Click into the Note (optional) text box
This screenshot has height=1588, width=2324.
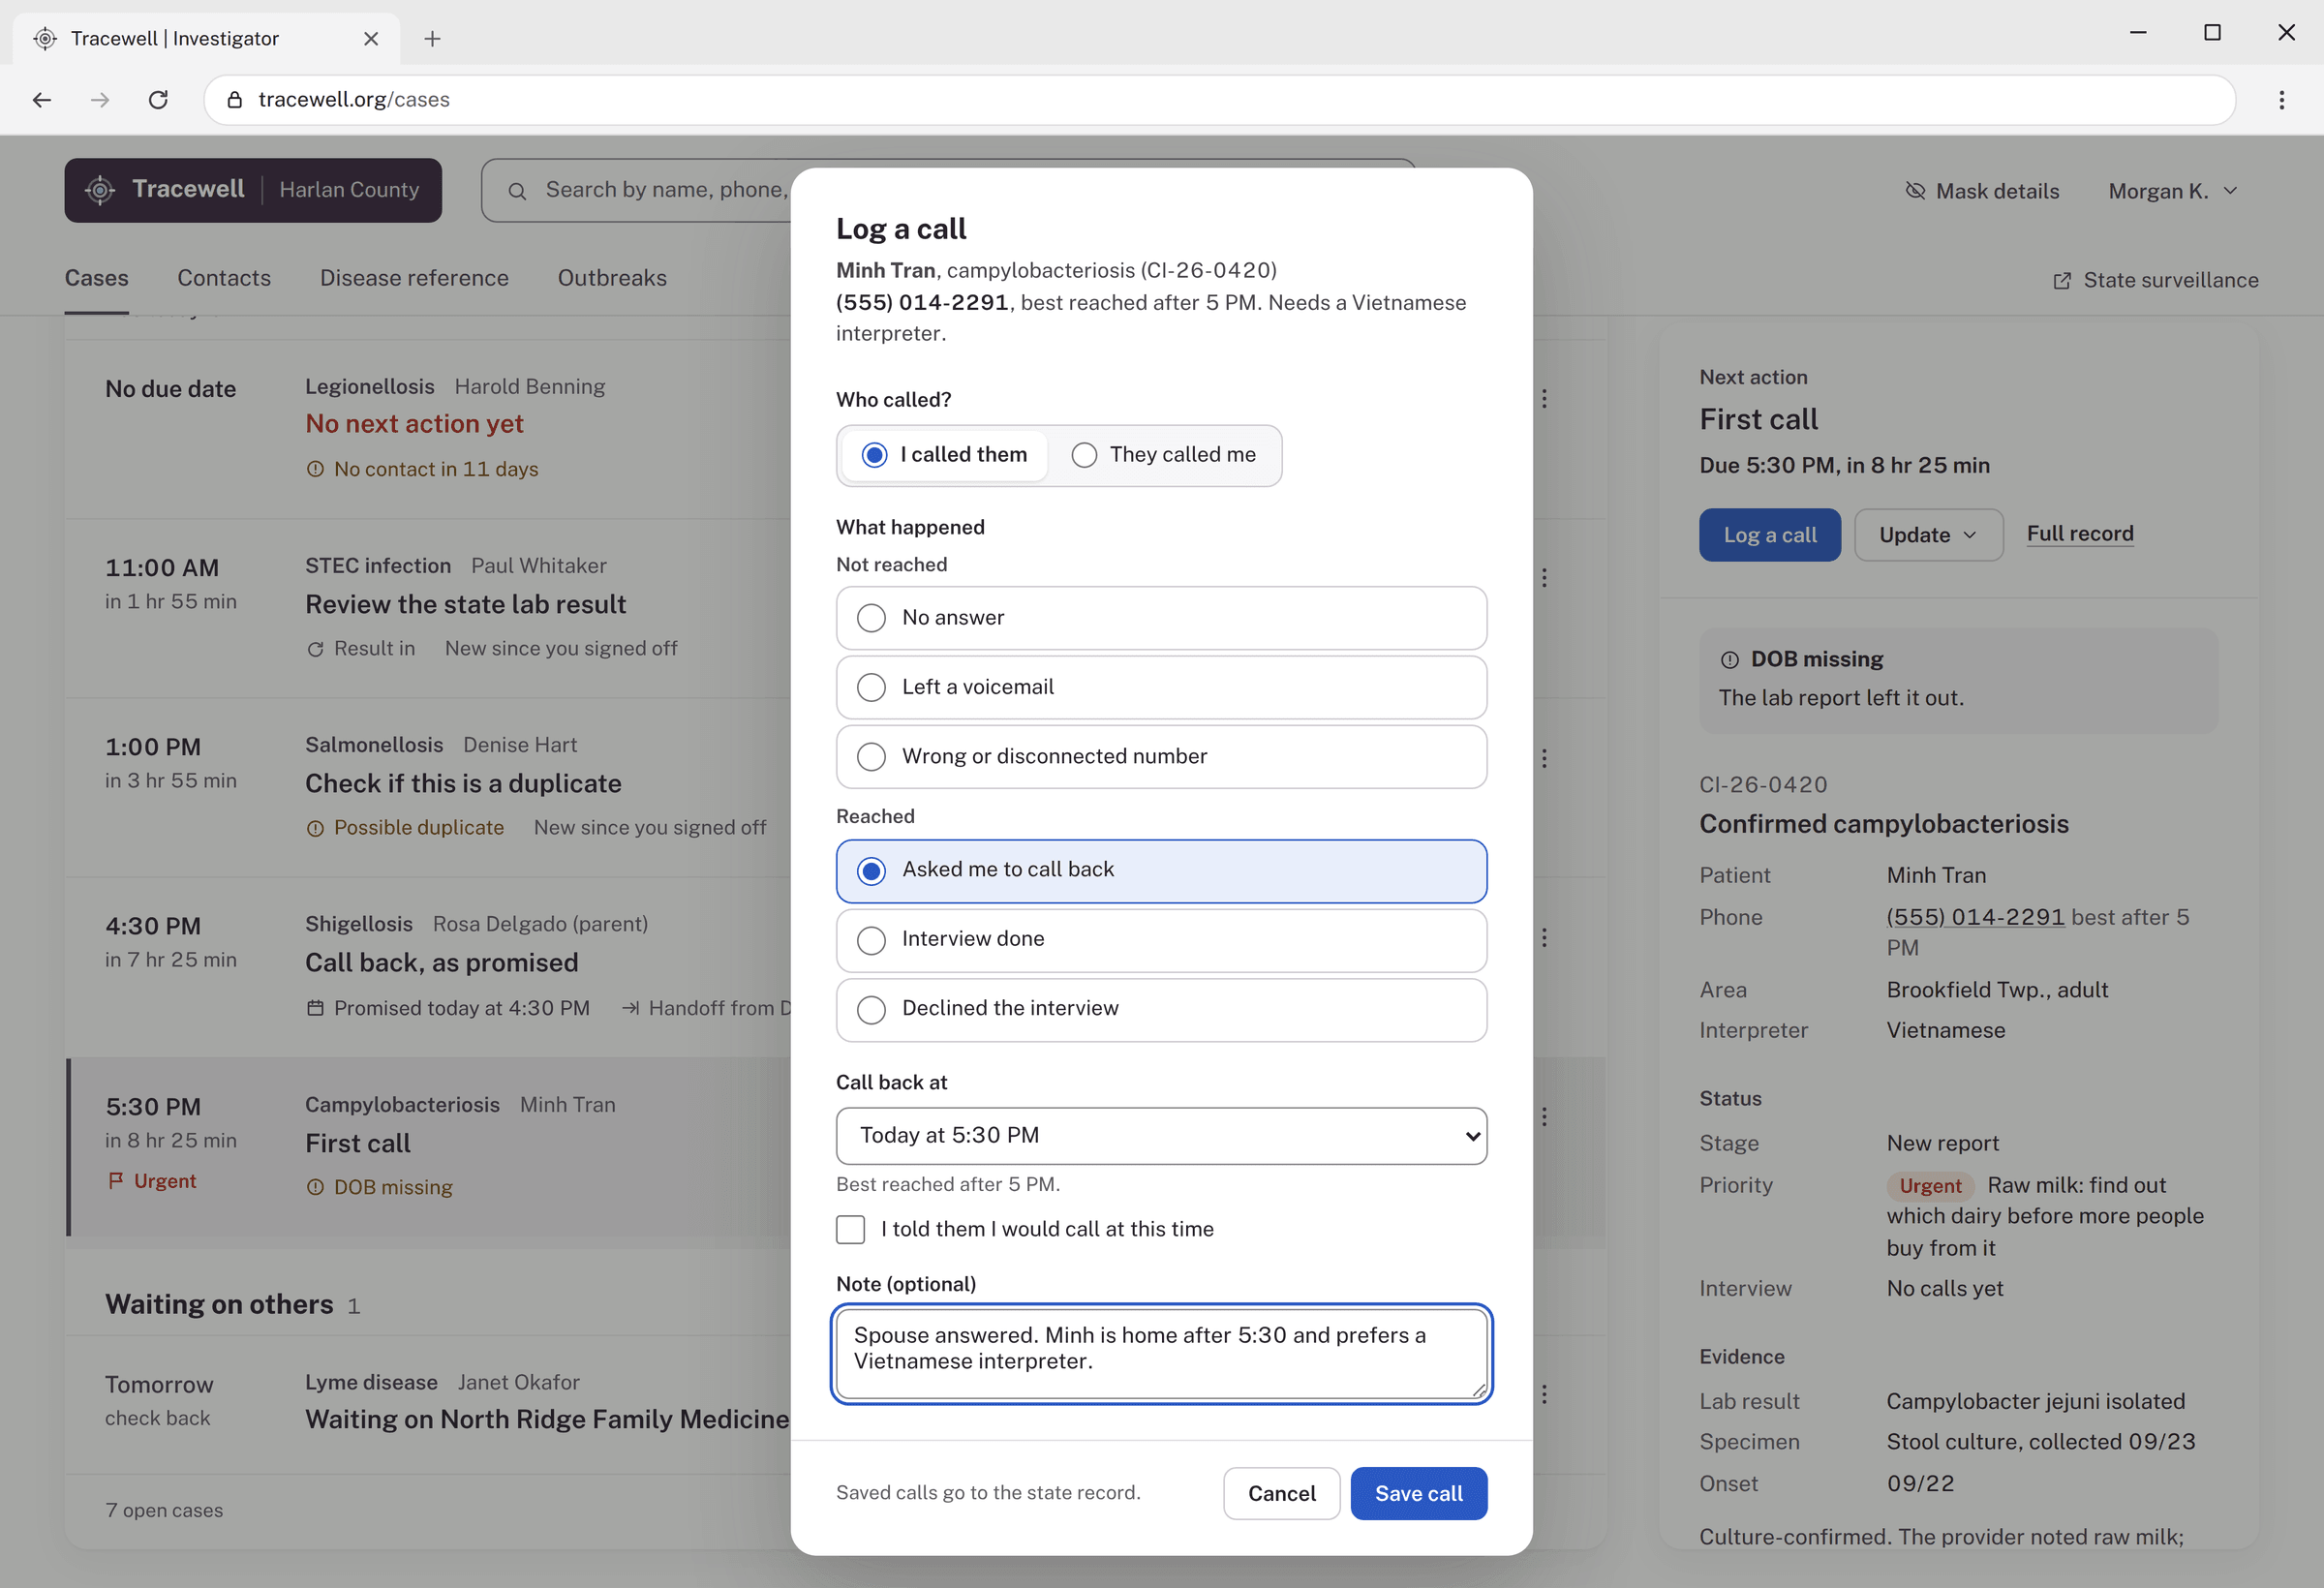coord(1161,1354)
